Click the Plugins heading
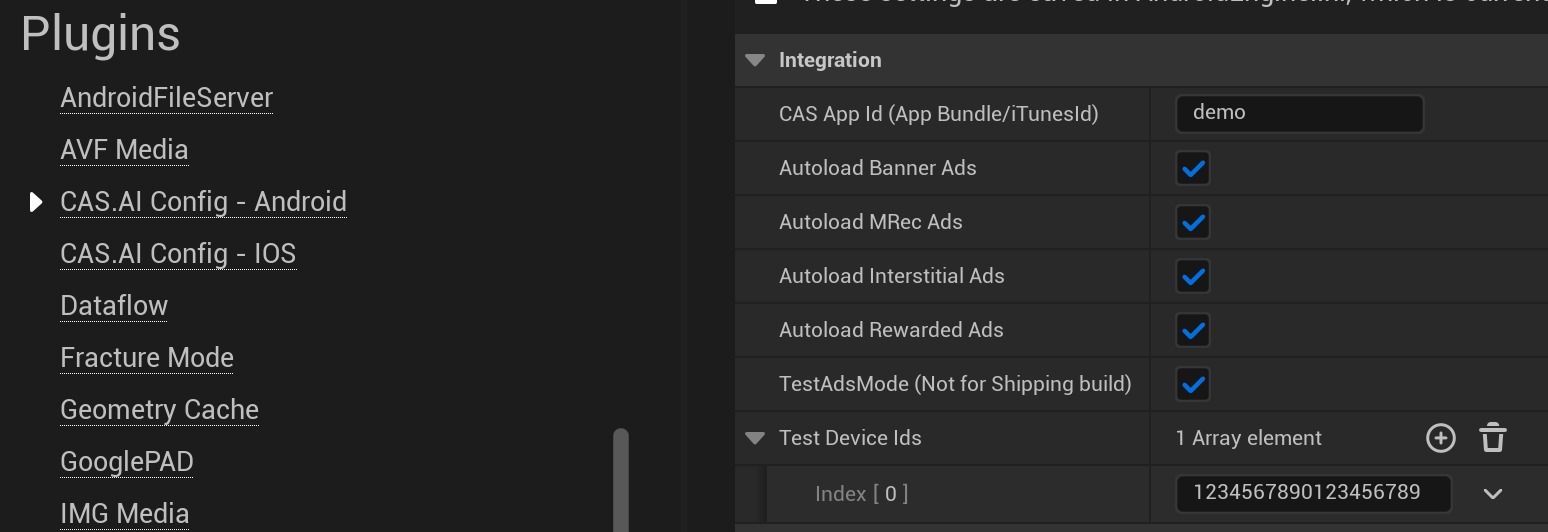 coord(100,34)
